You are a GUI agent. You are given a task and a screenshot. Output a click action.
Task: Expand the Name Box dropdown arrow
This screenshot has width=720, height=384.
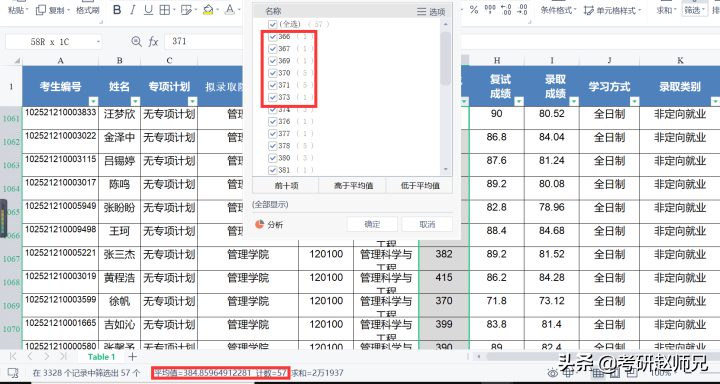98,42
